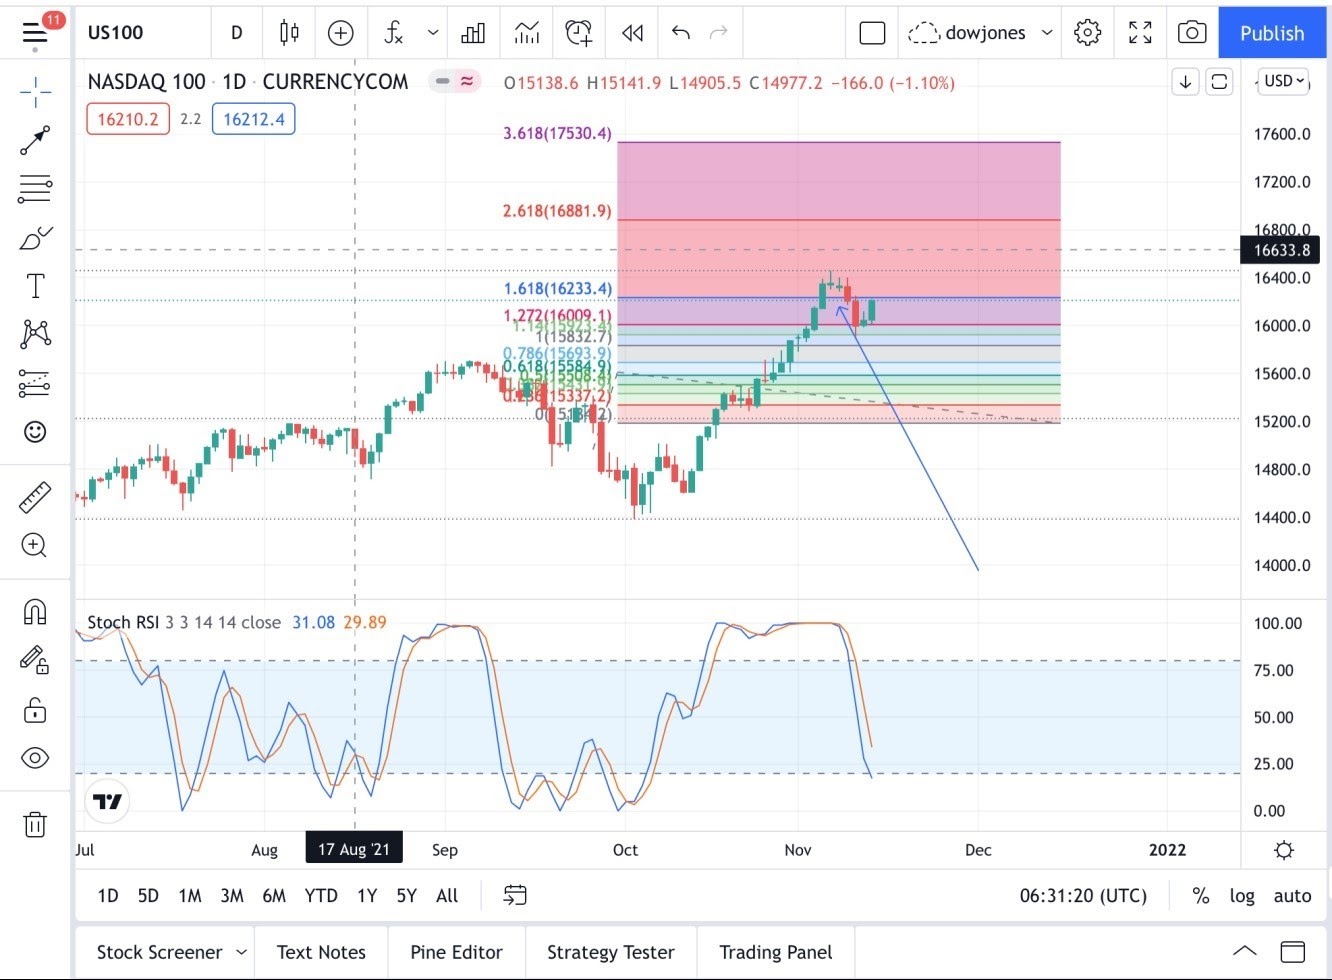Open the Pine Editor tab
1332x980 pixels.
(456, 952)
